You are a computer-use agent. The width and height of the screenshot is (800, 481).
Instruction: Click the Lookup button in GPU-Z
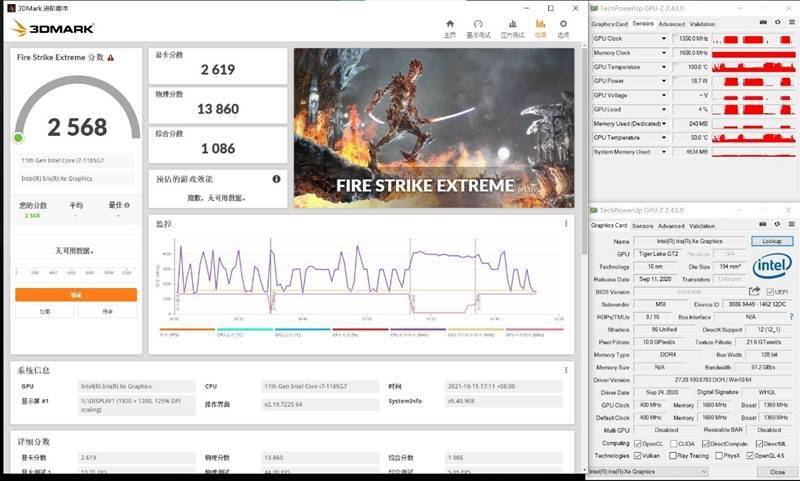(772, 241)
